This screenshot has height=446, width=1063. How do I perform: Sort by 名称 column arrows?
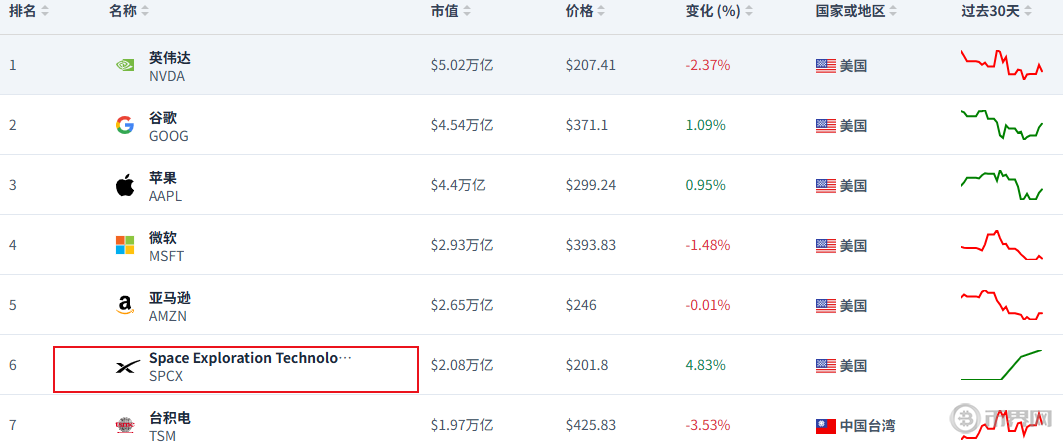(145, 12)
